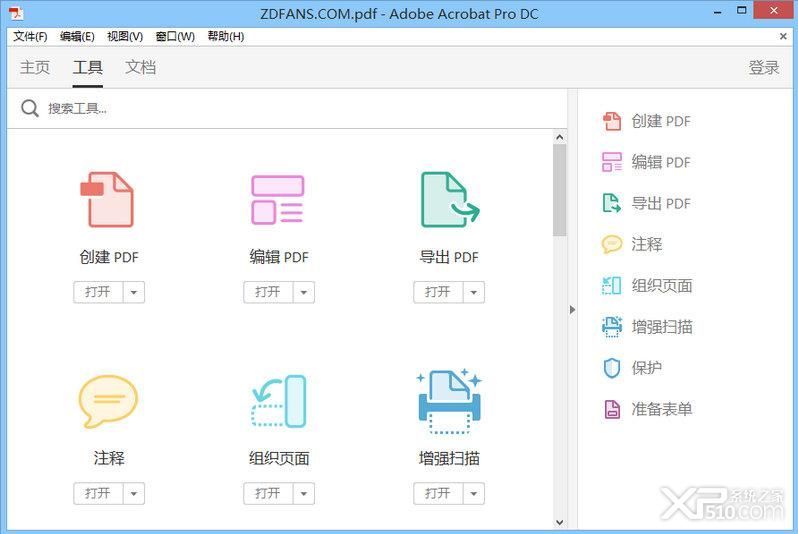Click 打开 button under 导出 PDF

(438, 292)
